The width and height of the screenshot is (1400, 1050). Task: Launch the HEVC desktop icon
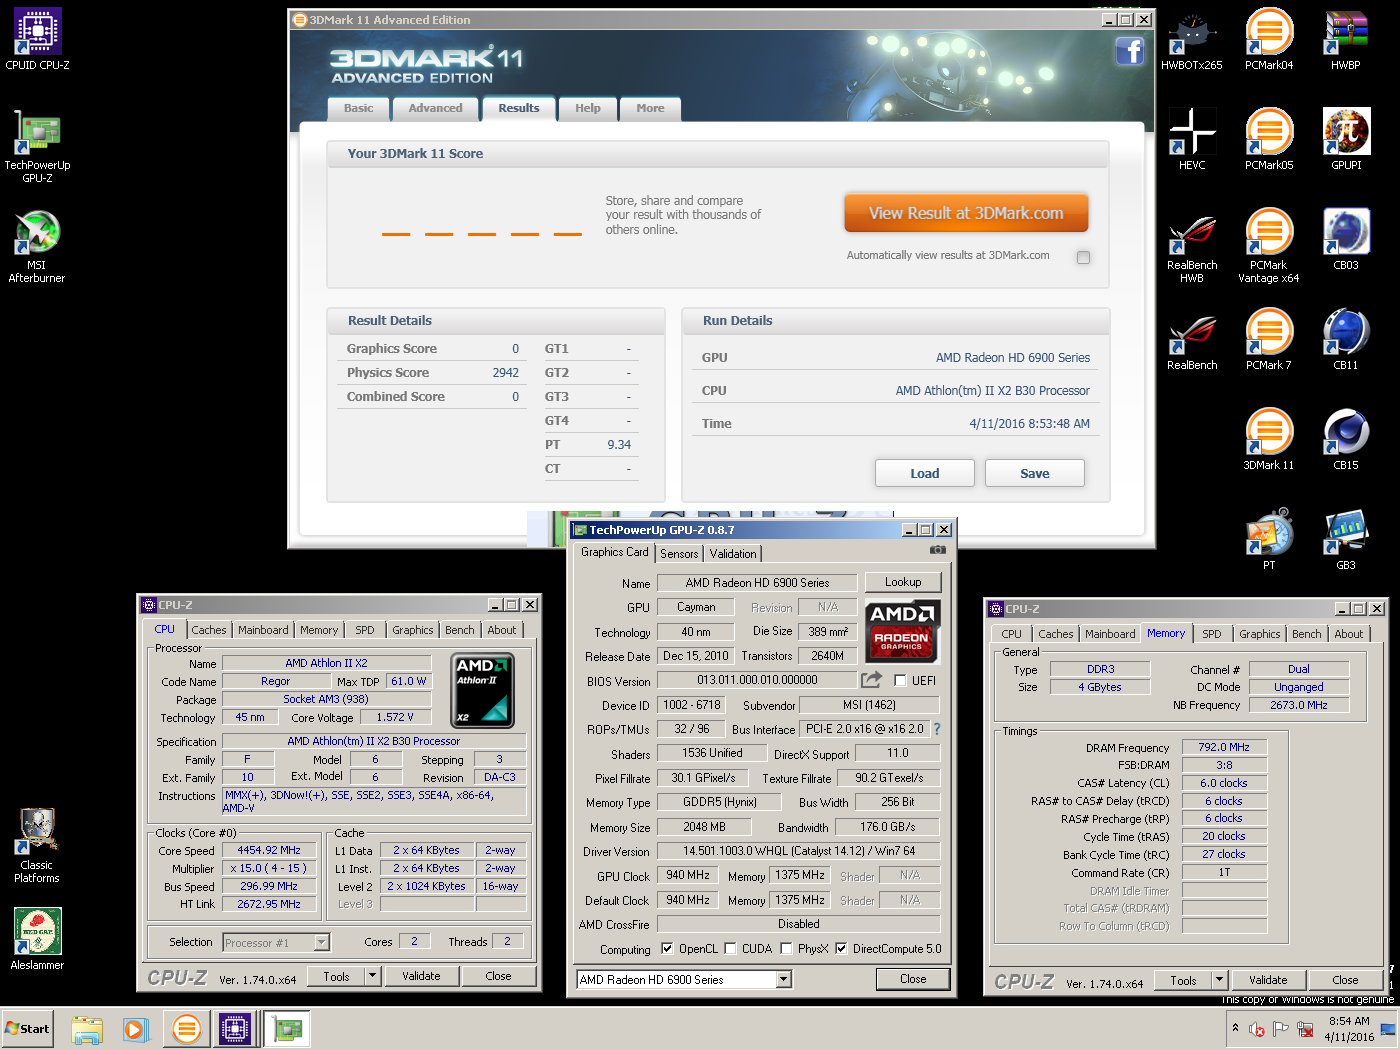(1192, 140)
